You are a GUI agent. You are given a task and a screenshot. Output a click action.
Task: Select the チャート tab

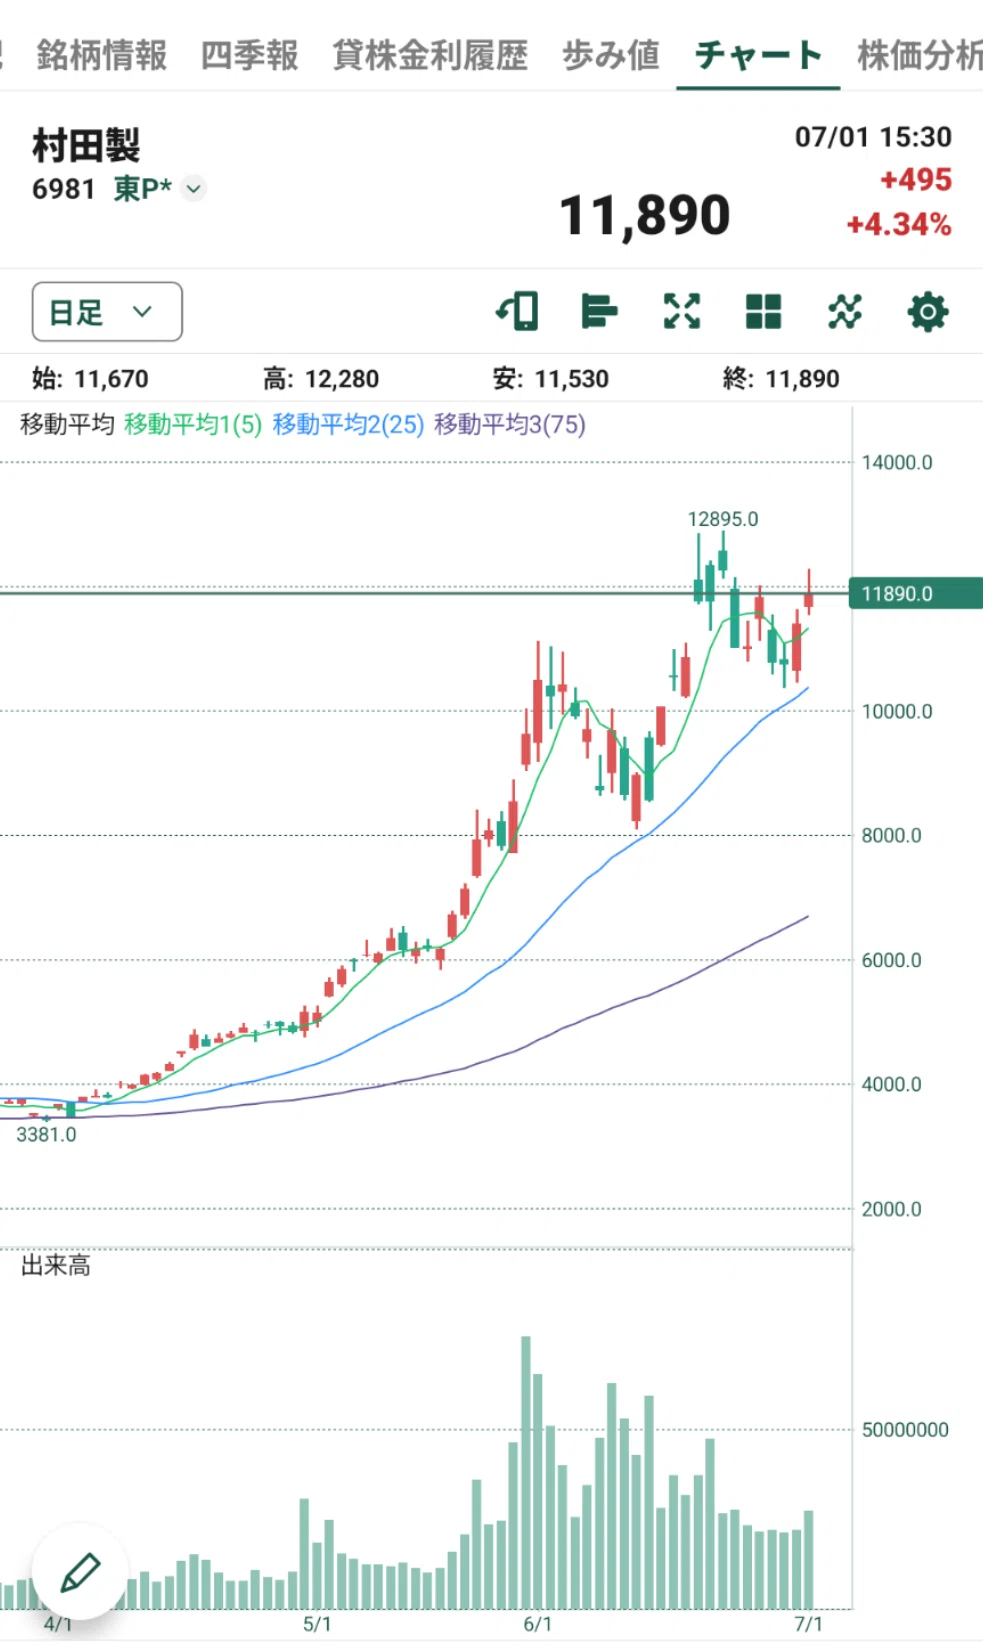click(758, 55)
